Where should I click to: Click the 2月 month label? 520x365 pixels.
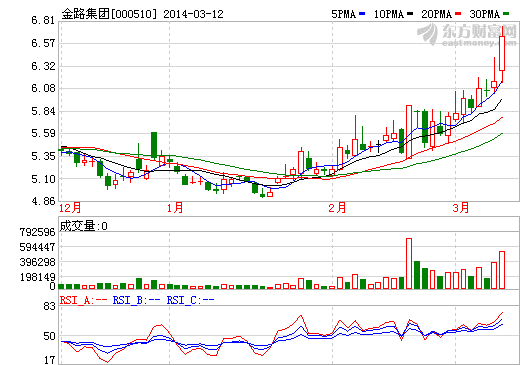pos(337,208)
